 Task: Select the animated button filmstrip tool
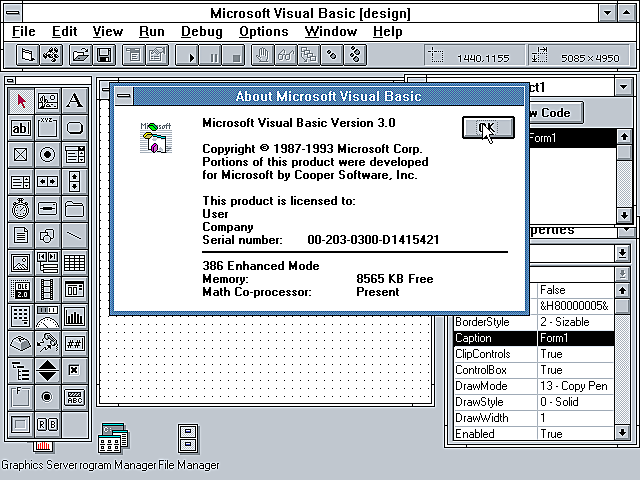pyautogui.click(x=47, y=289)
